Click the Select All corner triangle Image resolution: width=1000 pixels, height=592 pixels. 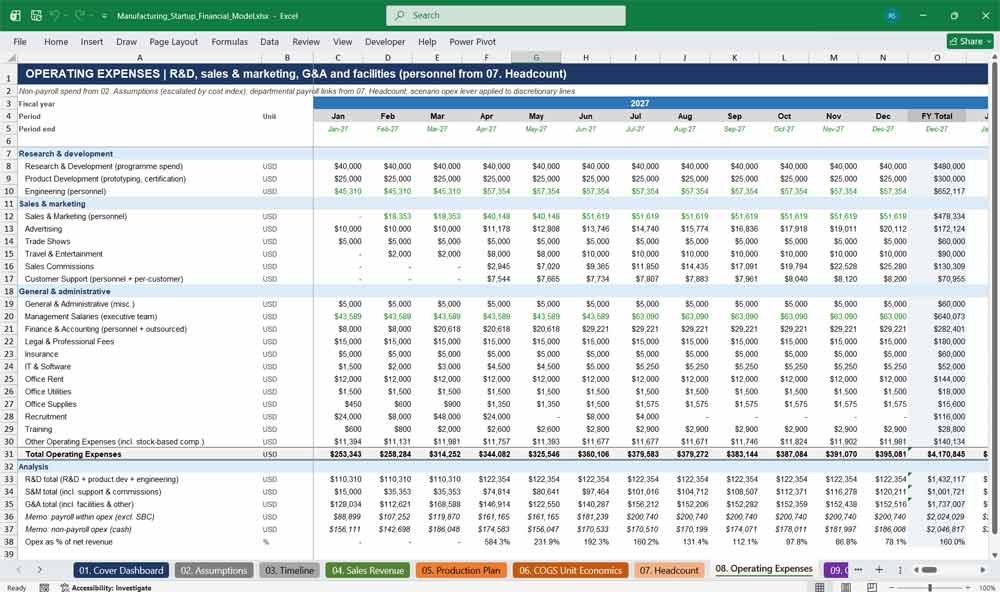click(11, 57)
